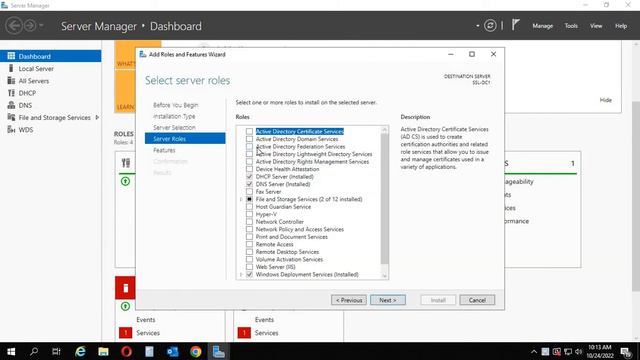640x360 pixels.
Task: Go to Installation Type wizard step
Action: click(x=174, y=116)
